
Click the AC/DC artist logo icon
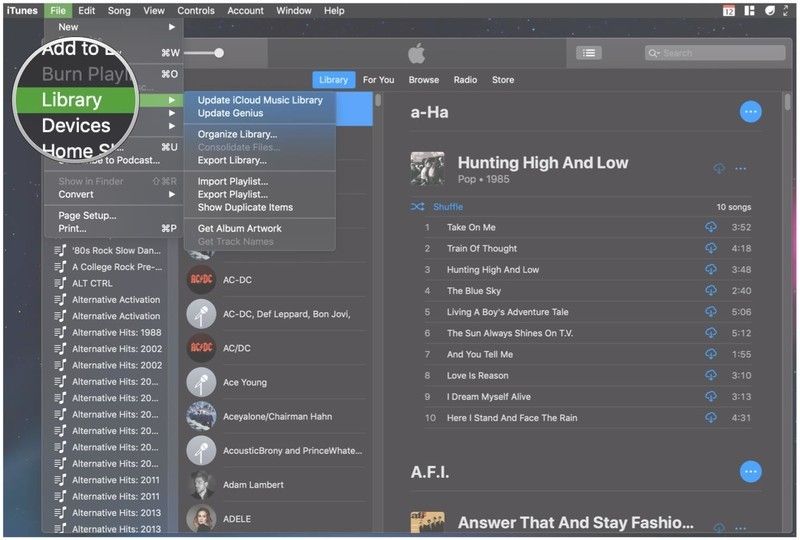tap(201, 348)
